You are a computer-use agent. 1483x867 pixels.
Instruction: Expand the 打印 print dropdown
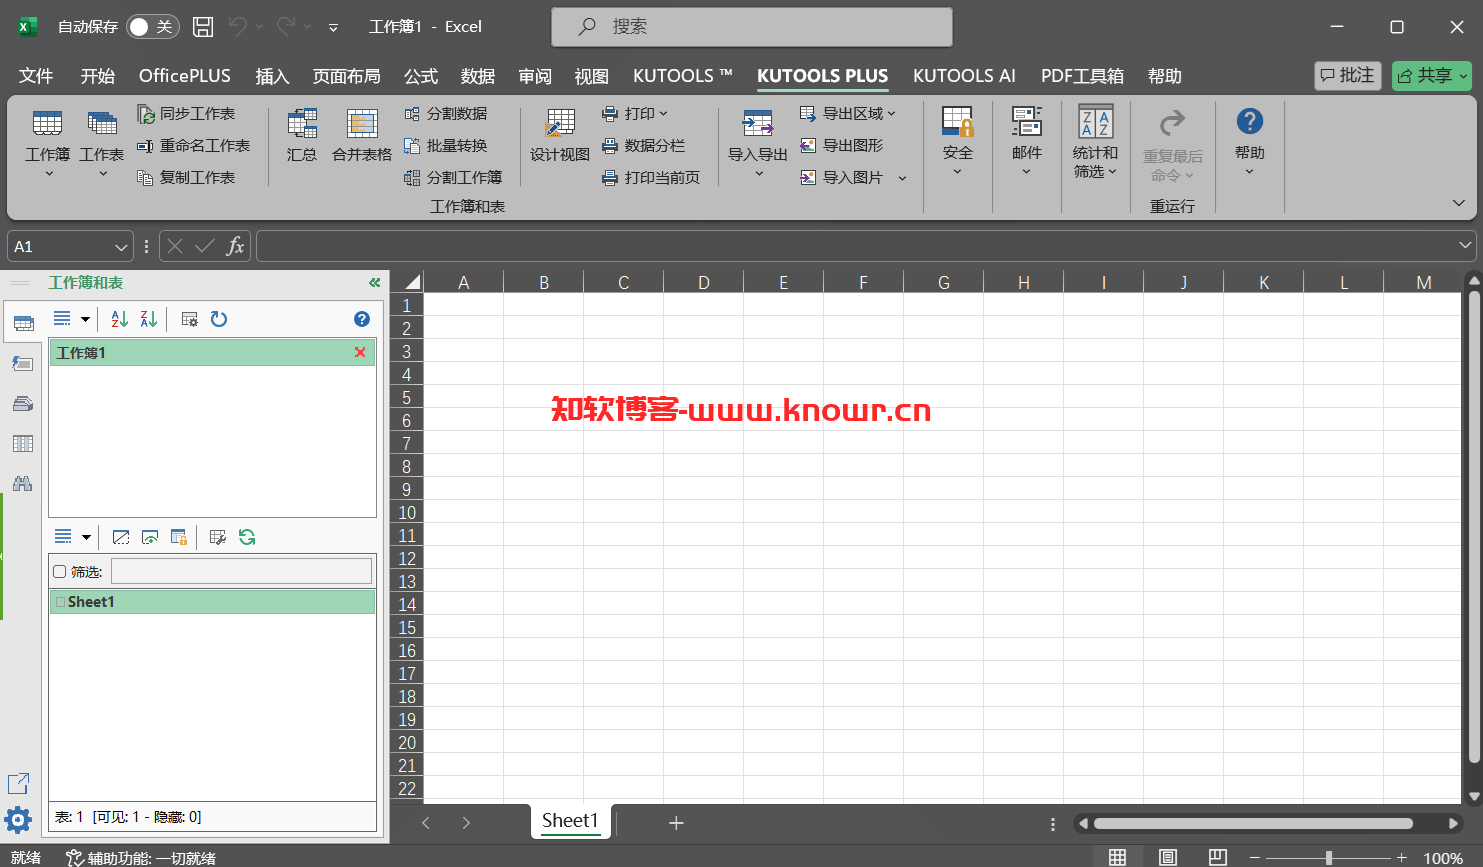663,114
